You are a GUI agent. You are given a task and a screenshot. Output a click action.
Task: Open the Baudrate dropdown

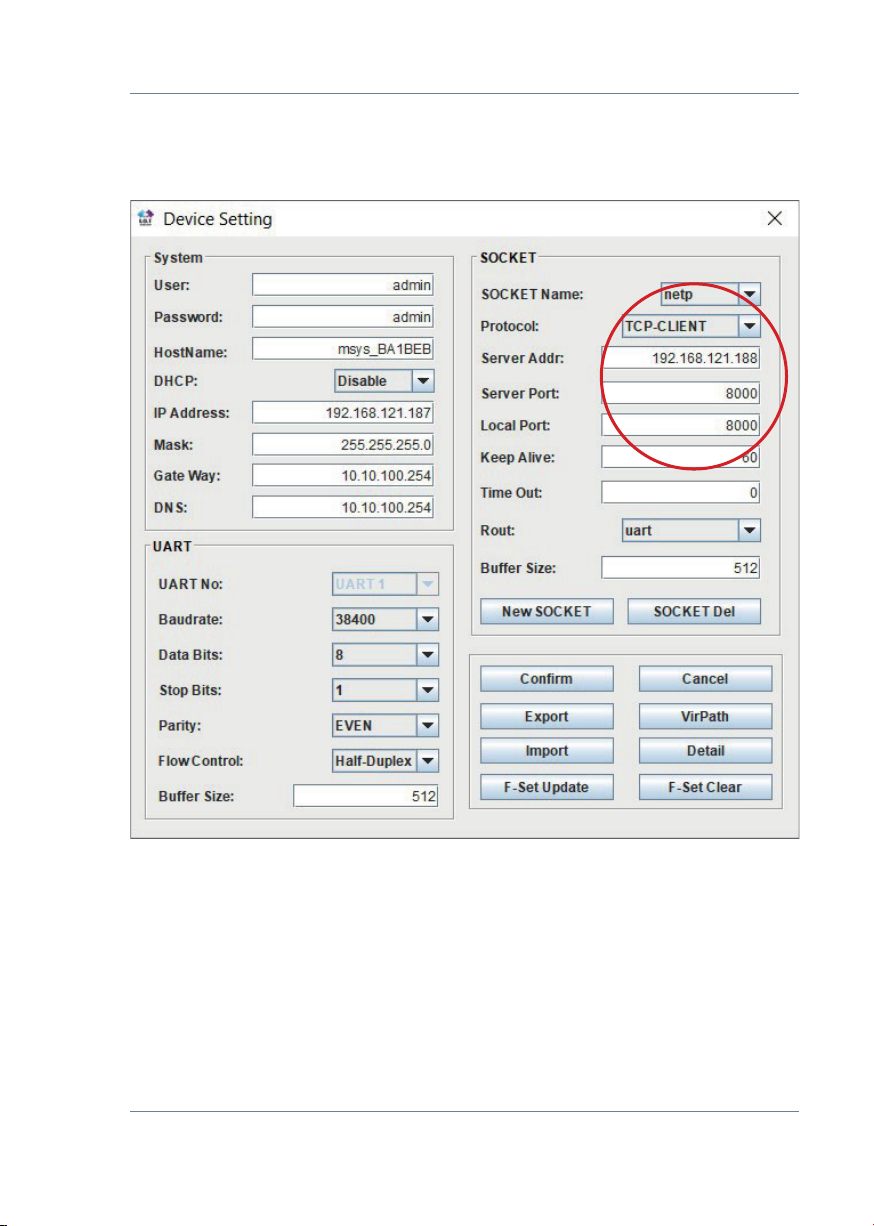[385, 620]
